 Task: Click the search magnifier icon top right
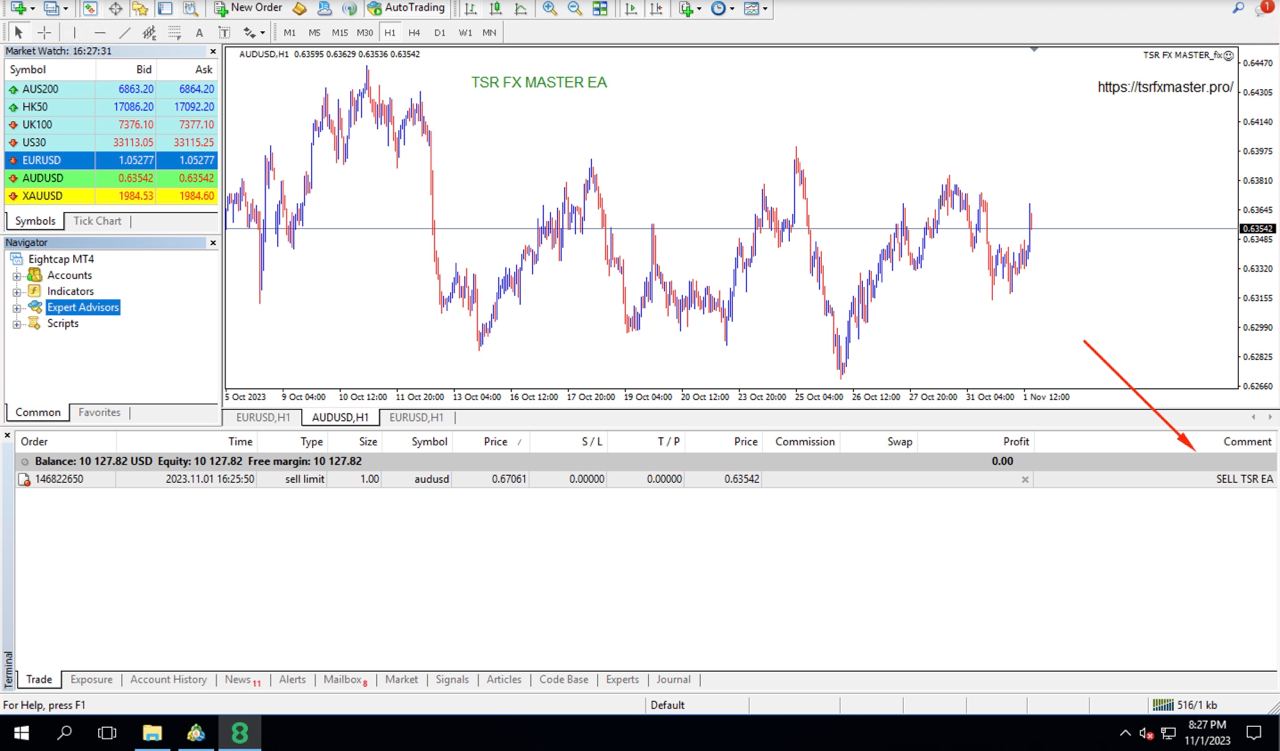tap(1238, 8)
